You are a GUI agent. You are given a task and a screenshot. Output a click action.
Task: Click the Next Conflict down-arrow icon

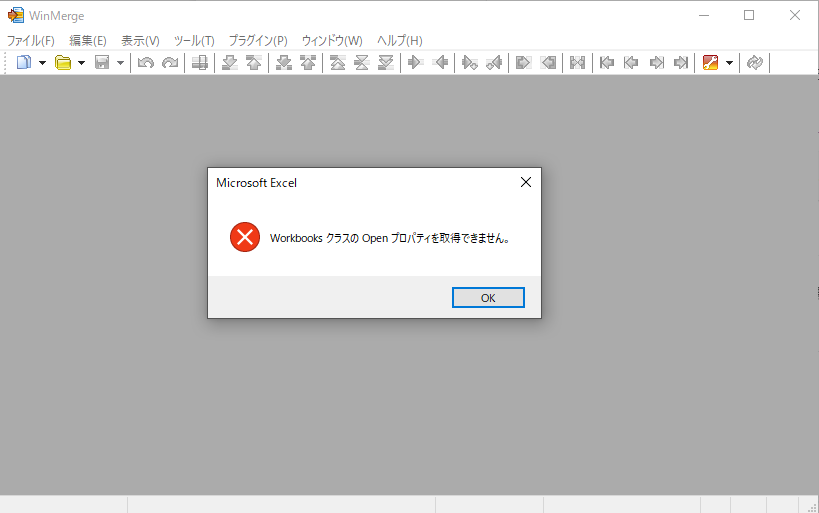pyautogui.click(x=284, y=63)
